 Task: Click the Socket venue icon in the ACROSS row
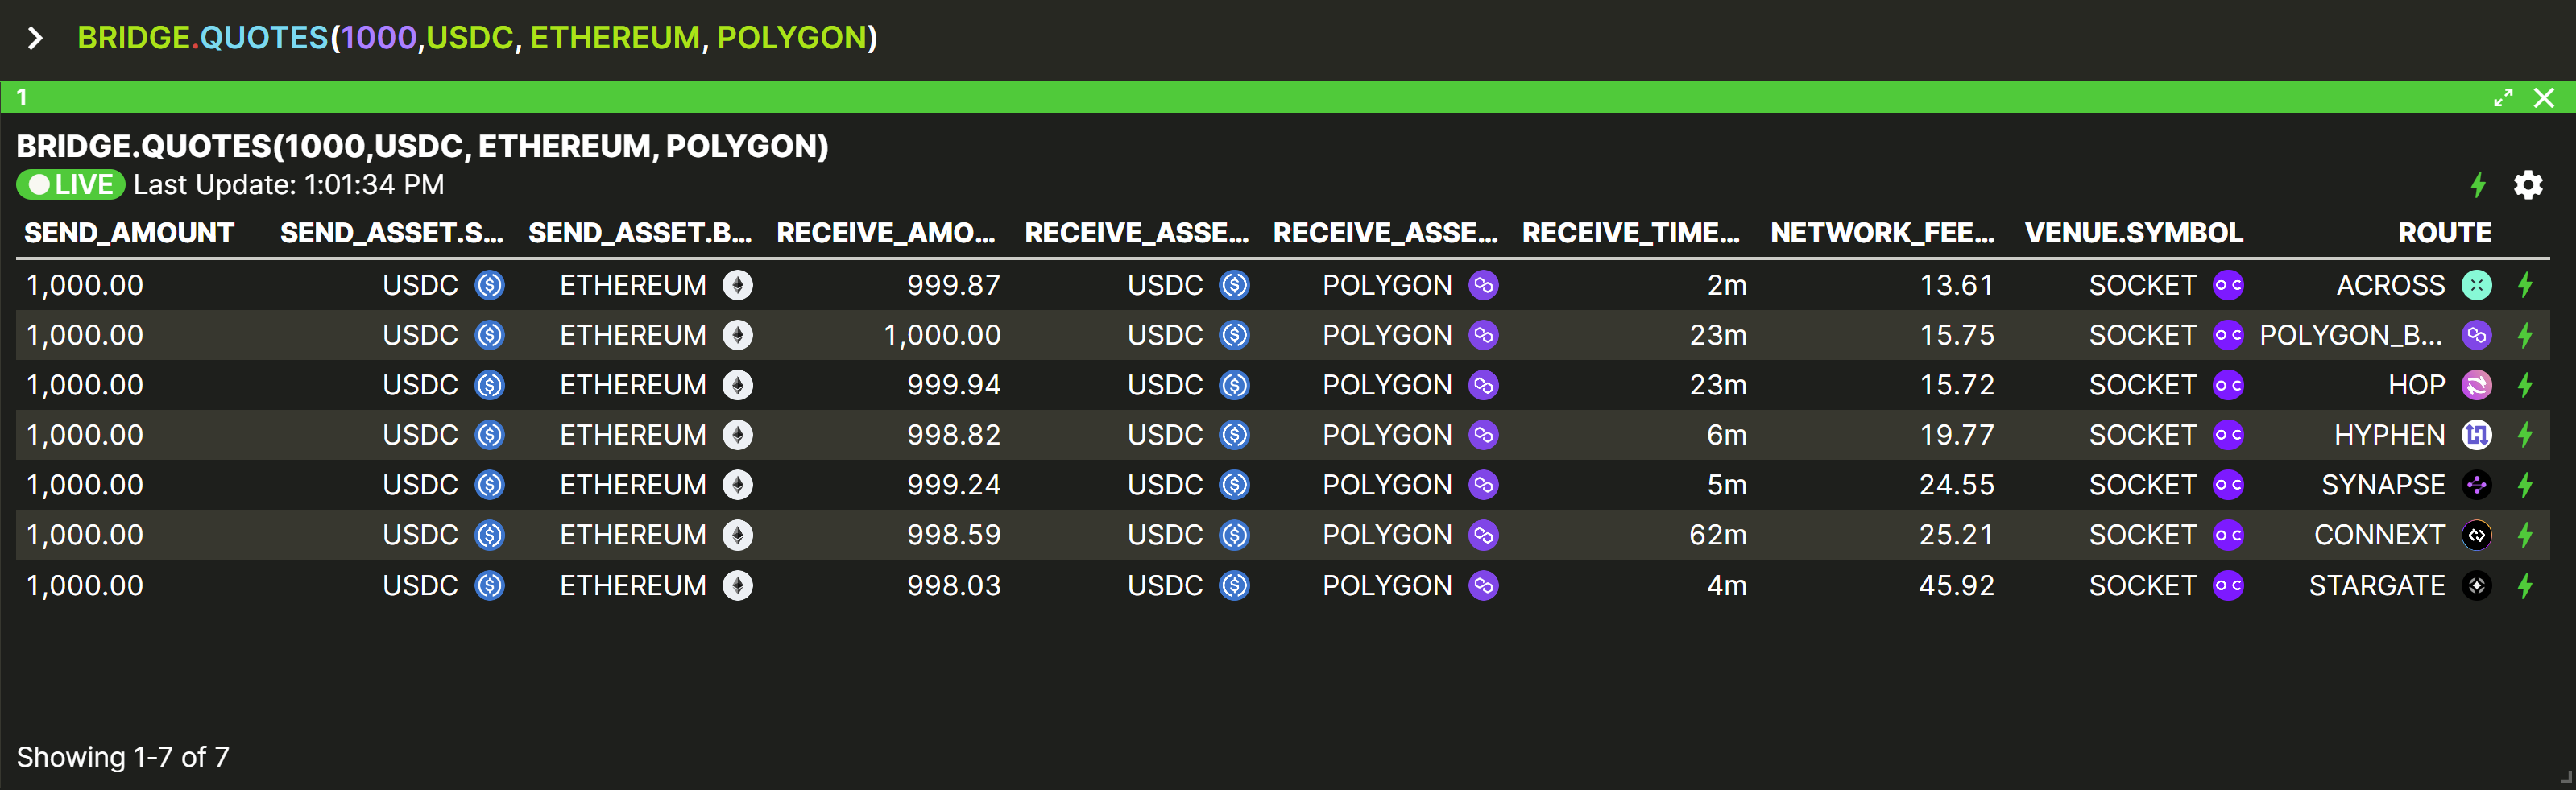[x=2229, y=285]
